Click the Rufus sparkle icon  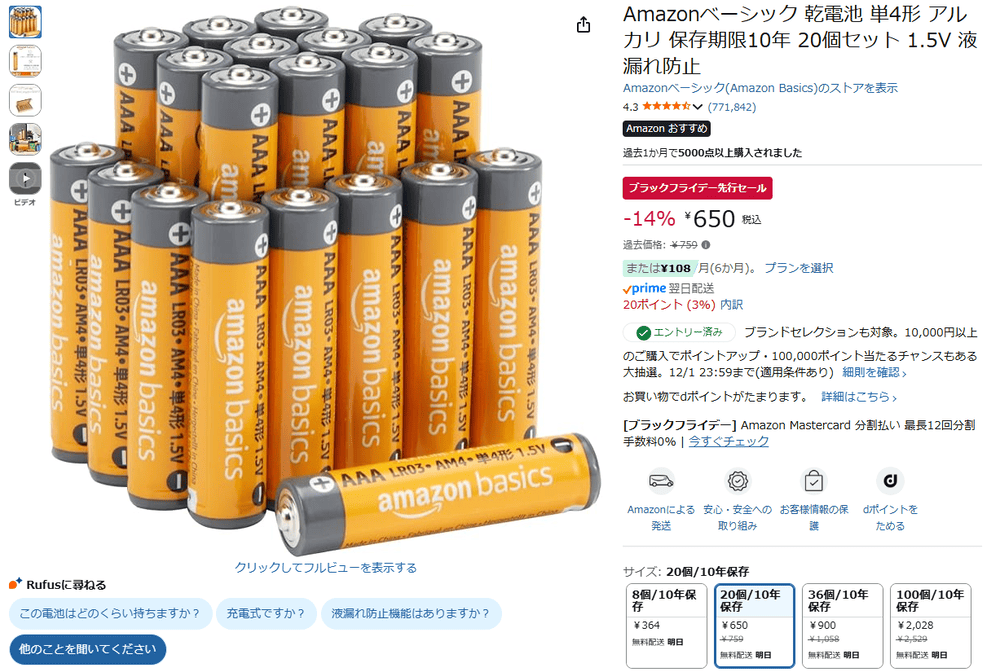point(15,584)
